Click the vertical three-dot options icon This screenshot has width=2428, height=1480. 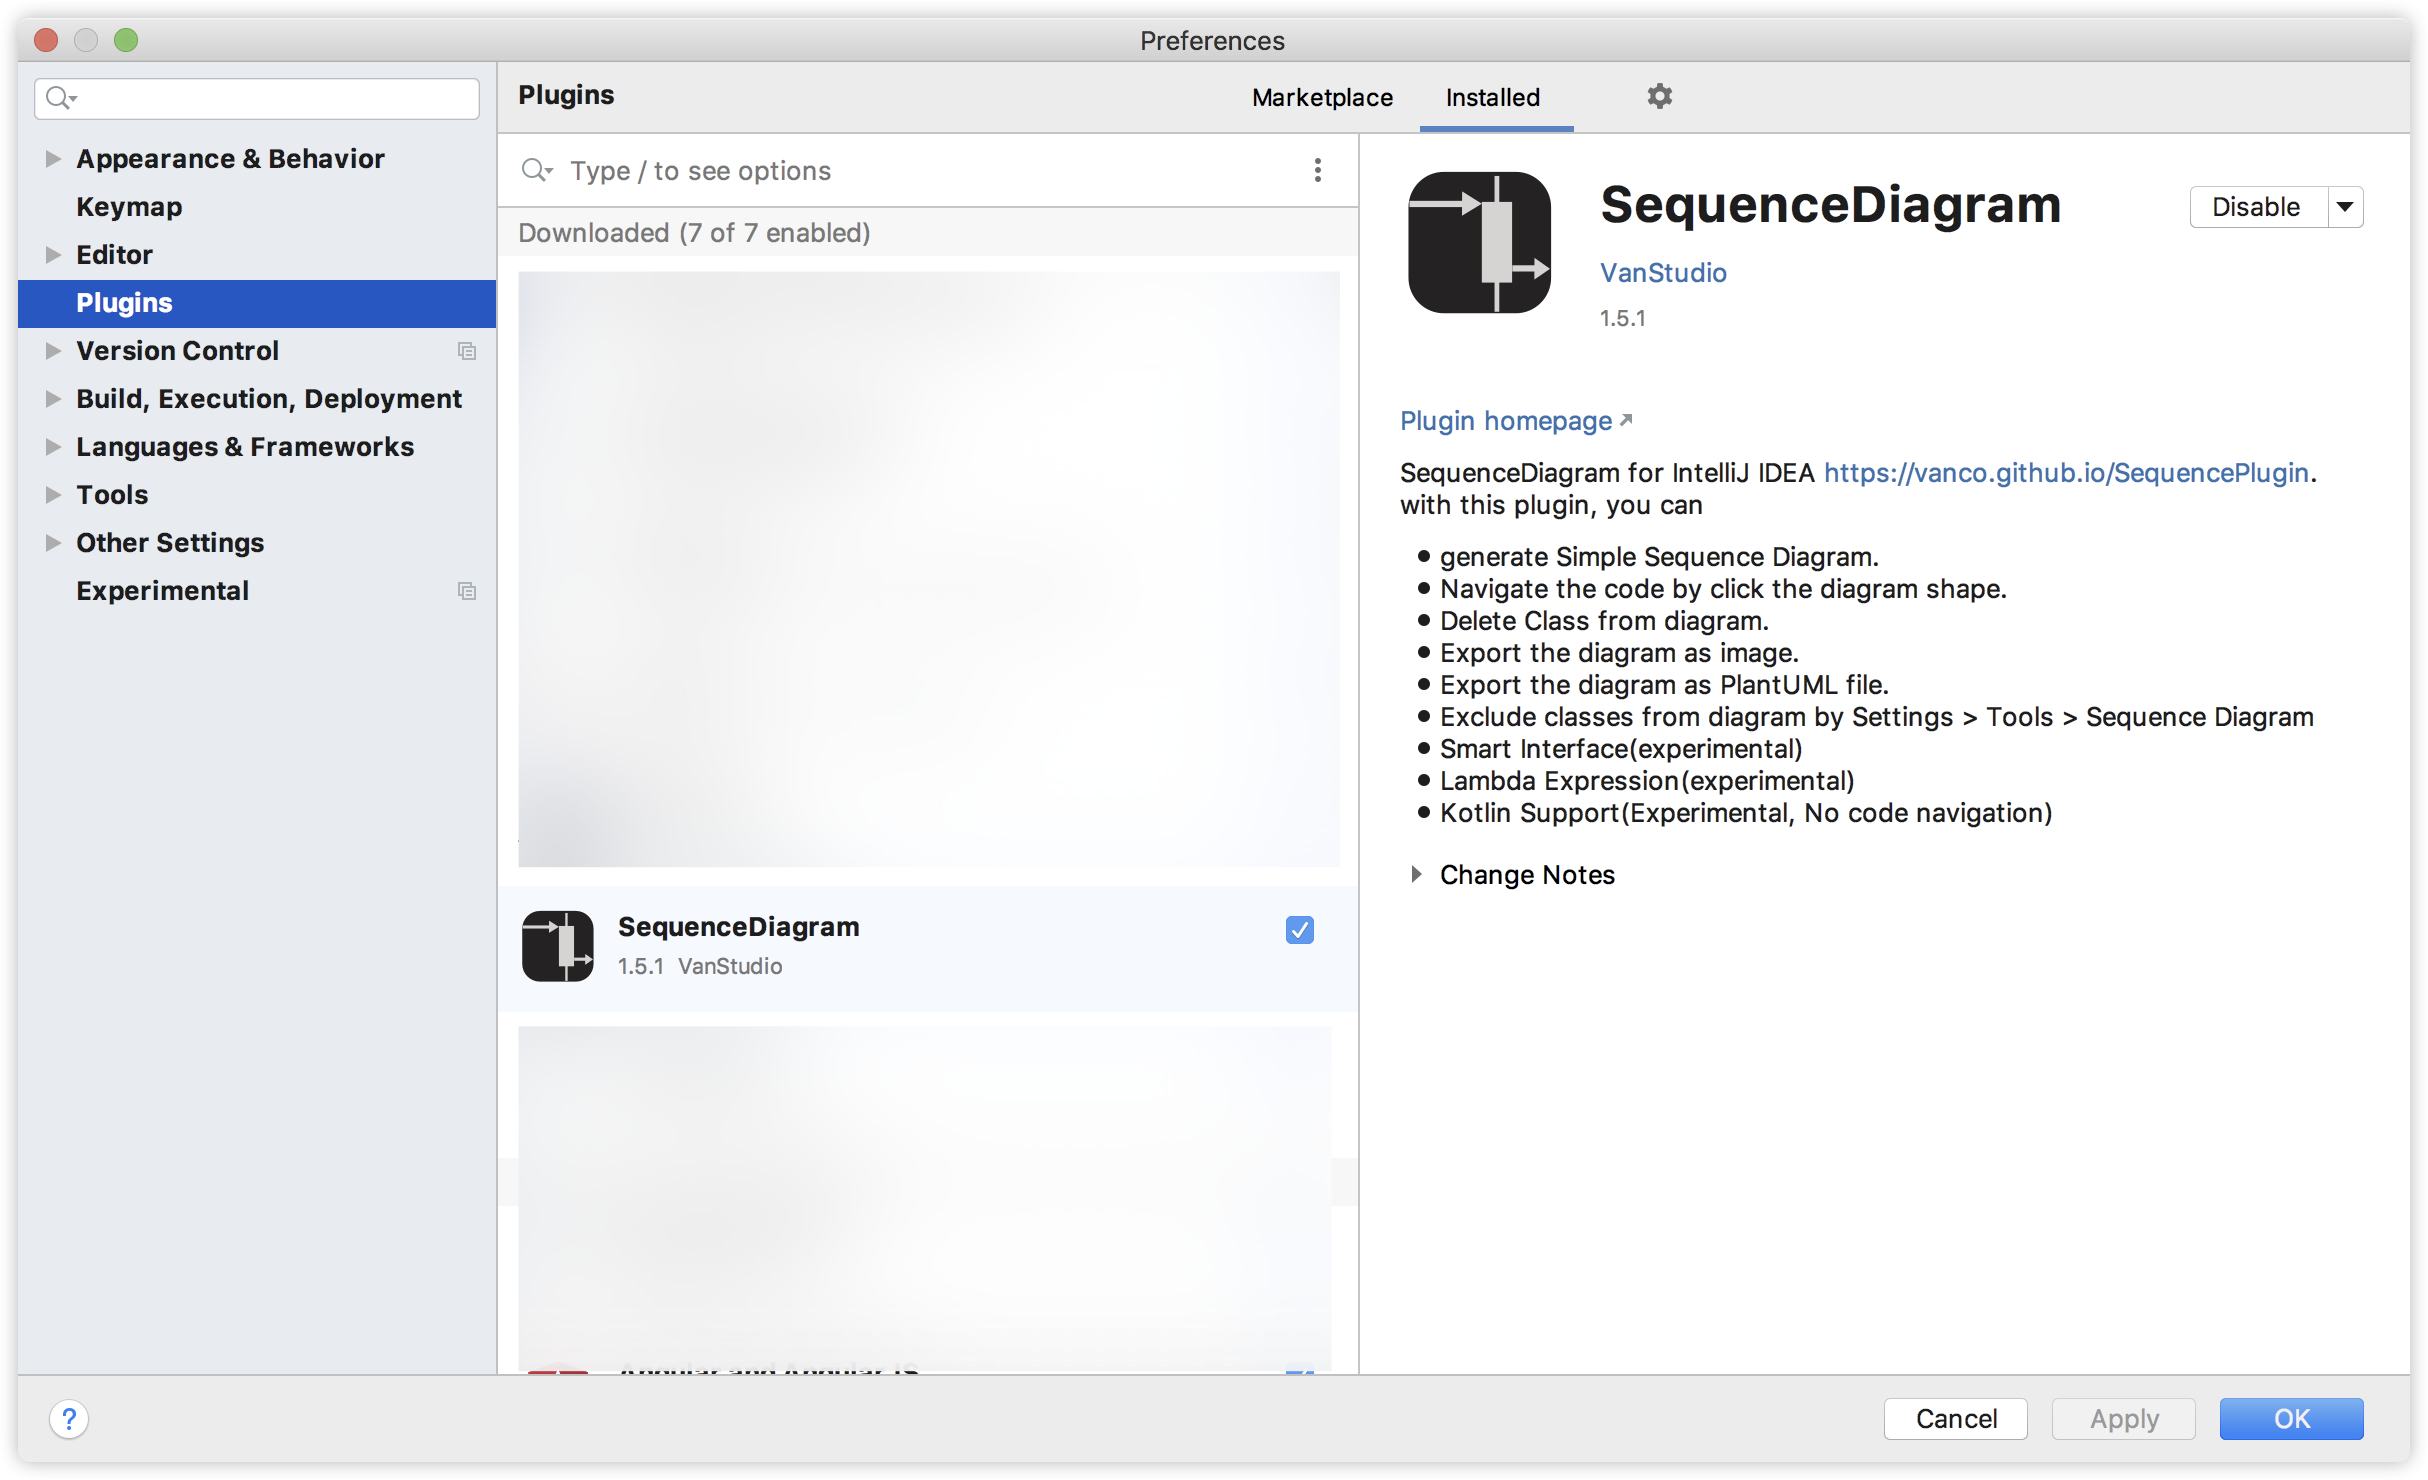[x=1317, y=170]
